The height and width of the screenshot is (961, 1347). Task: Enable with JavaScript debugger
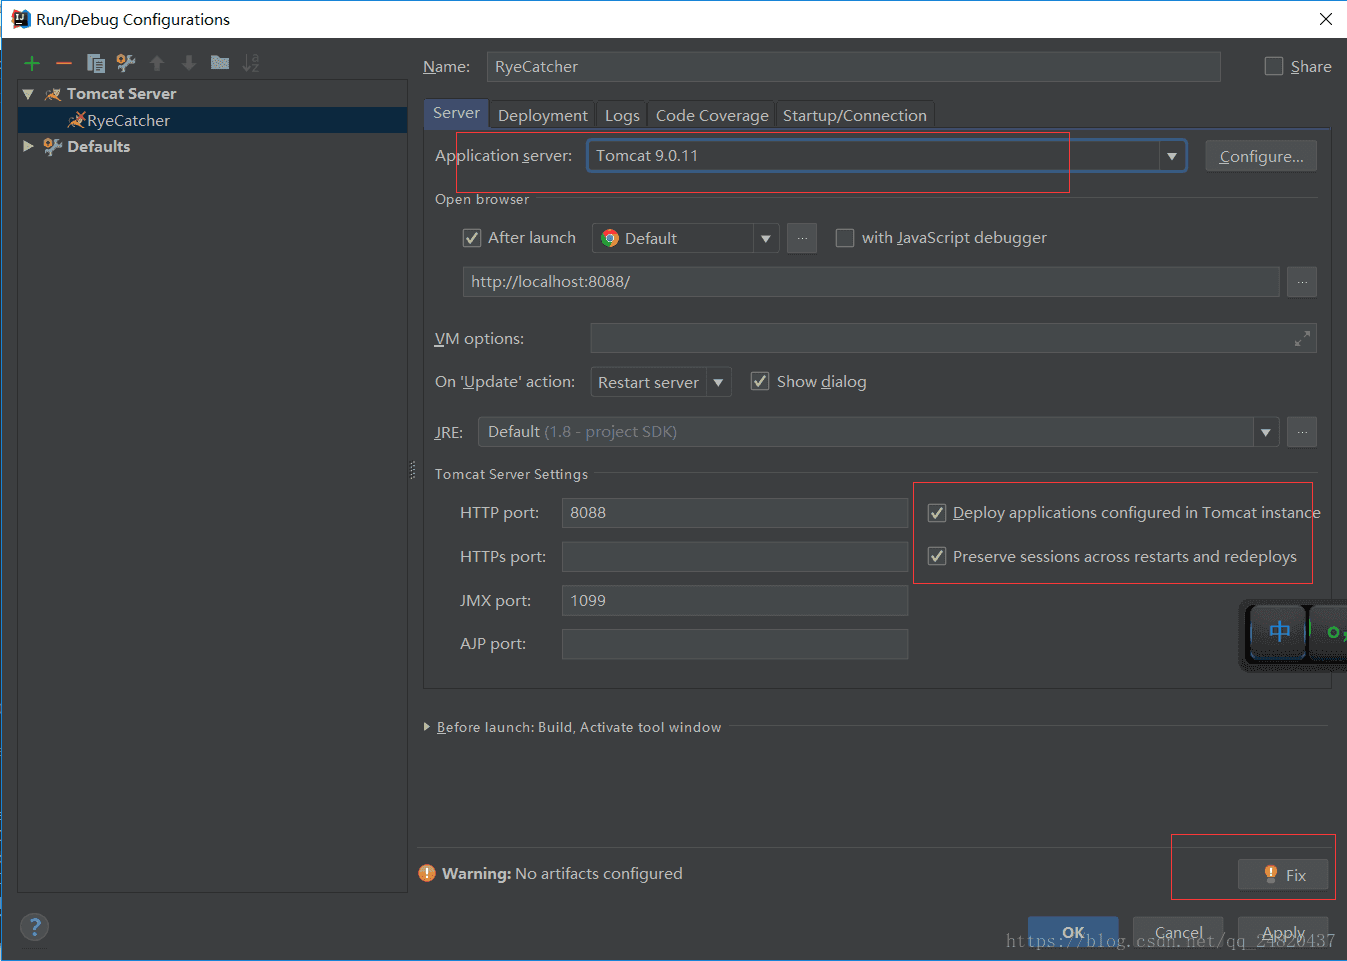845,238
